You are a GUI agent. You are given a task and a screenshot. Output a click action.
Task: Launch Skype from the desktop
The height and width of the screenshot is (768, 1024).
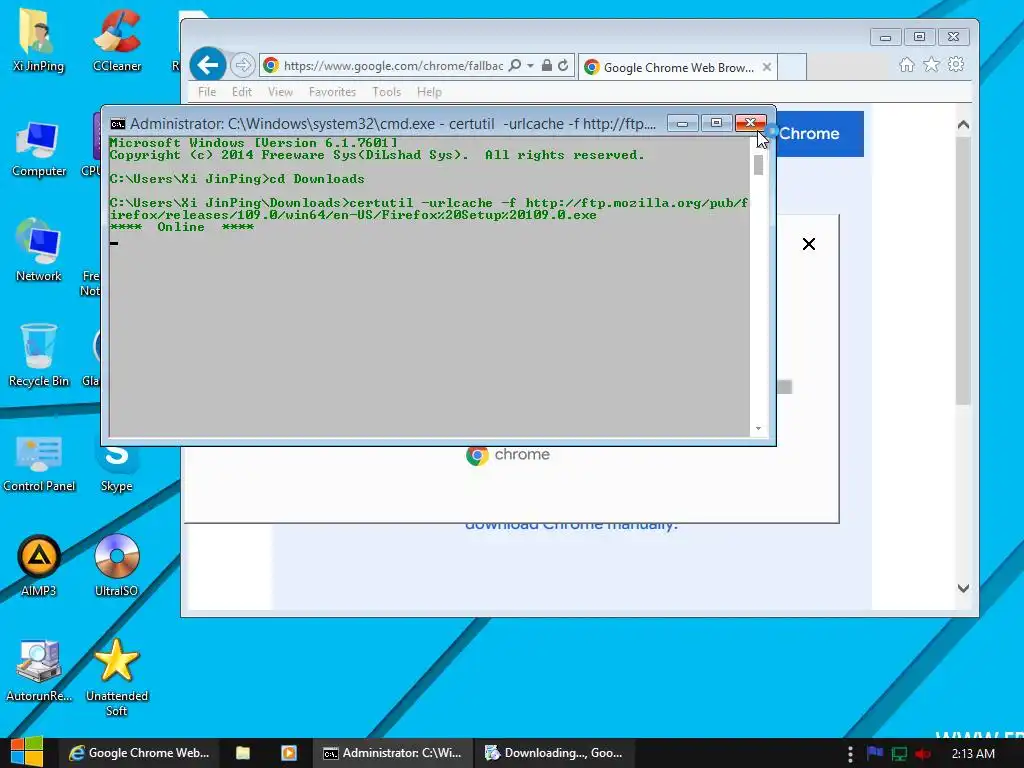[x=116, y=469]
